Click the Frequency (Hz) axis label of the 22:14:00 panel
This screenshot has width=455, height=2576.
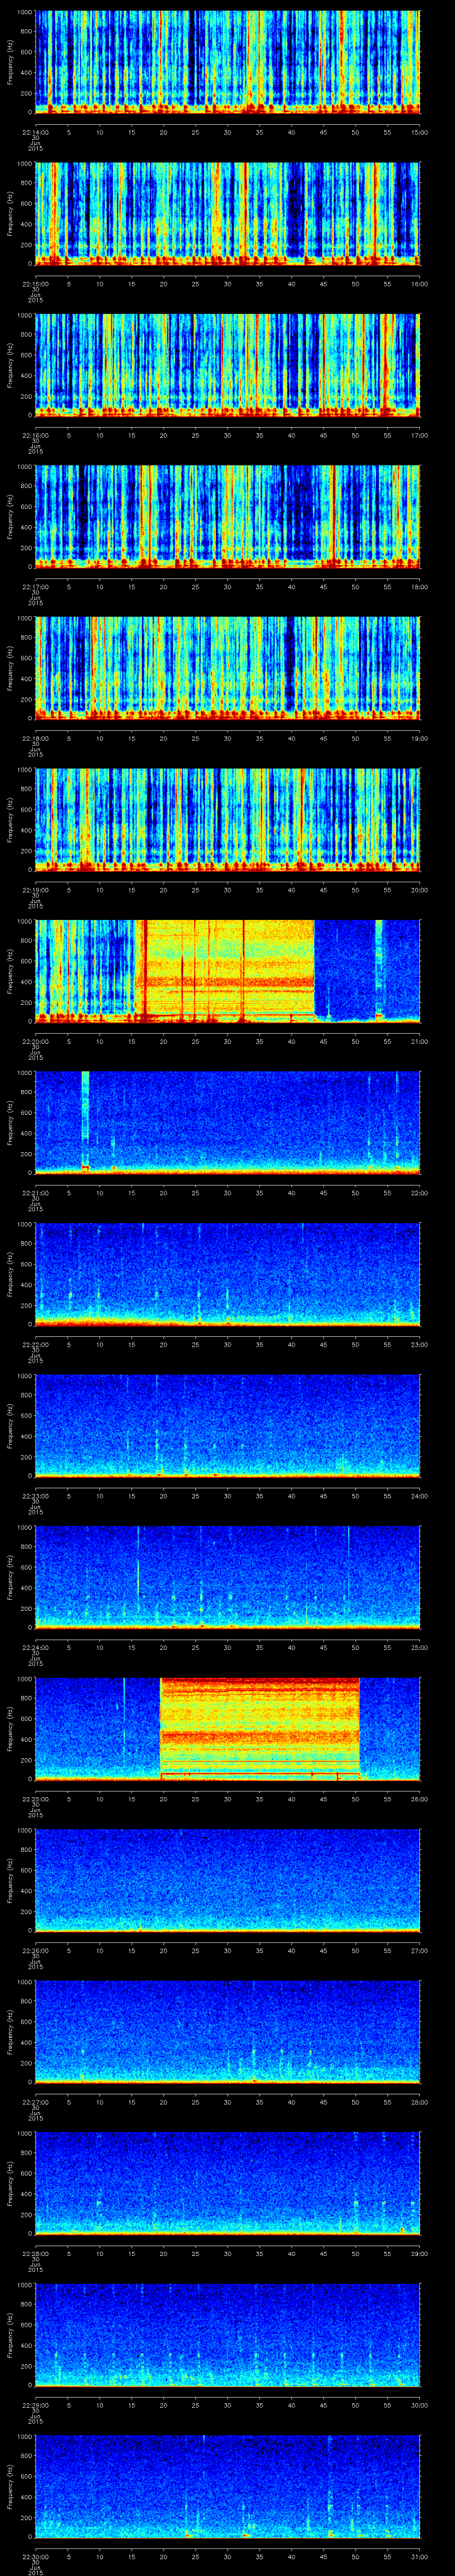click(x=11, y=62)
